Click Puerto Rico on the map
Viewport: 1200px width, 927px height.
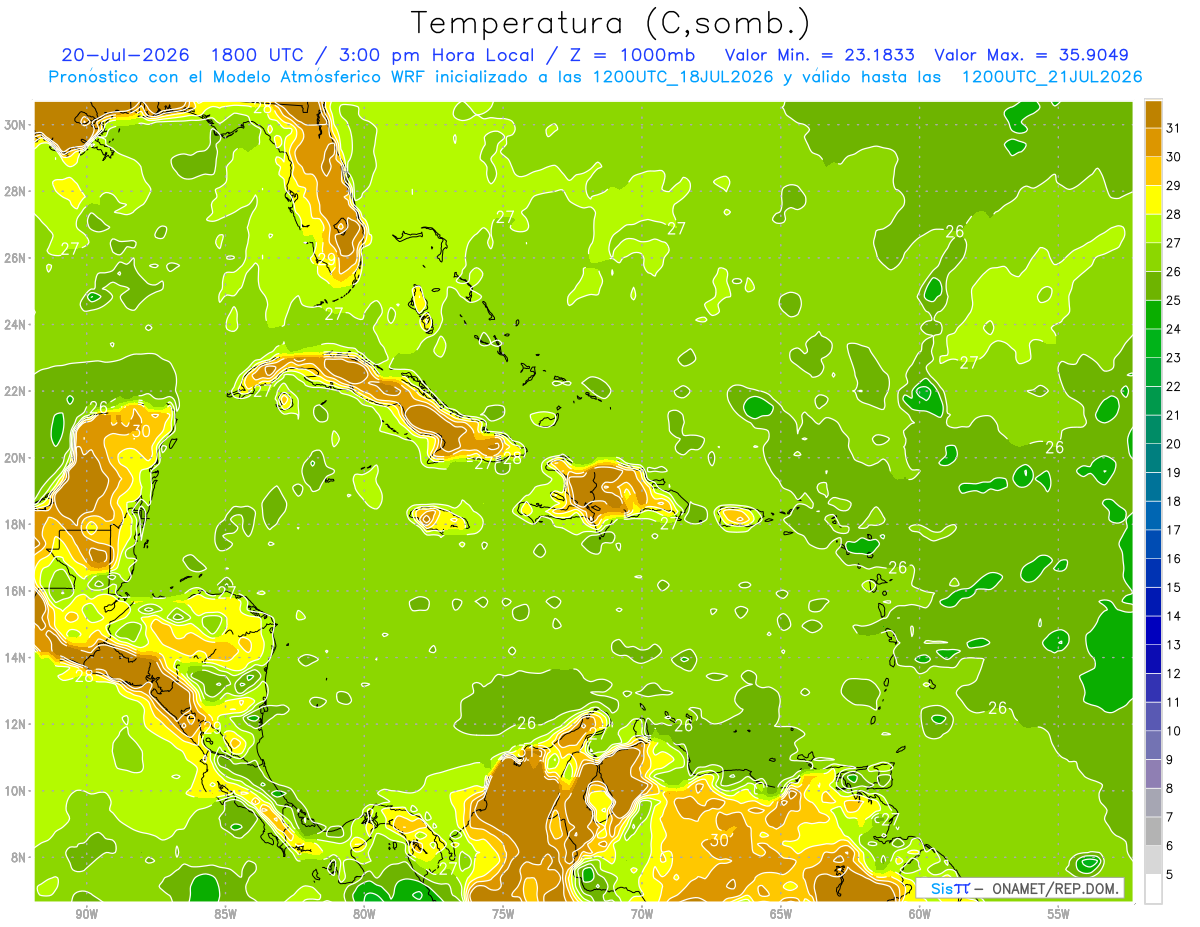[738, 516]
